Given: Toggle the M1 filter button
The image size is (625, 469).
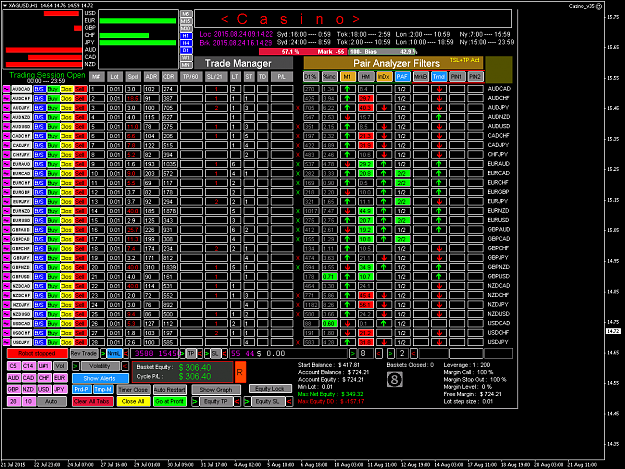Looking at the screenshot, I should coord(347,77).
